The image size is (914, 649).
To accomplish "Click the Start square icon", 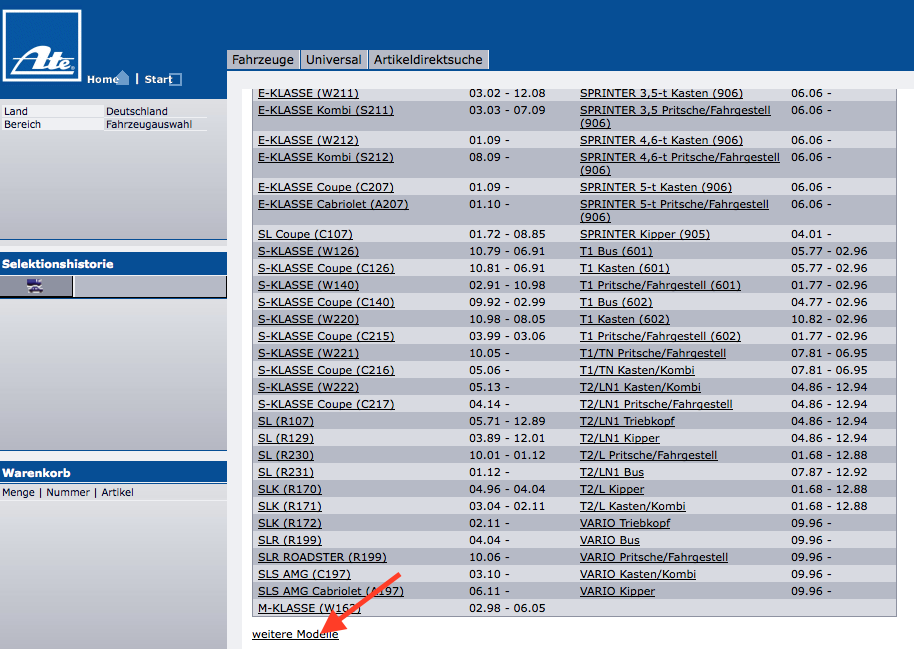I will click(176, 80).
